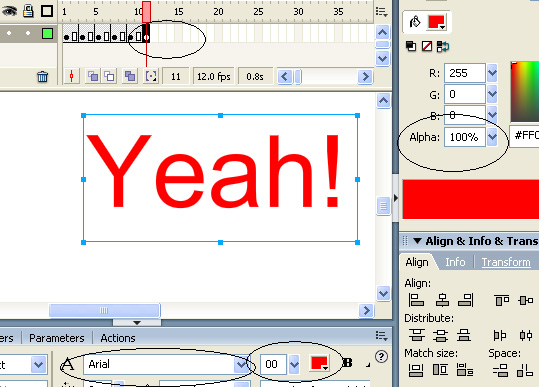Click the timeline vertical scroll up arrow
The width and height of the screenshot is (539, 387).
click(x=383, y=32)
